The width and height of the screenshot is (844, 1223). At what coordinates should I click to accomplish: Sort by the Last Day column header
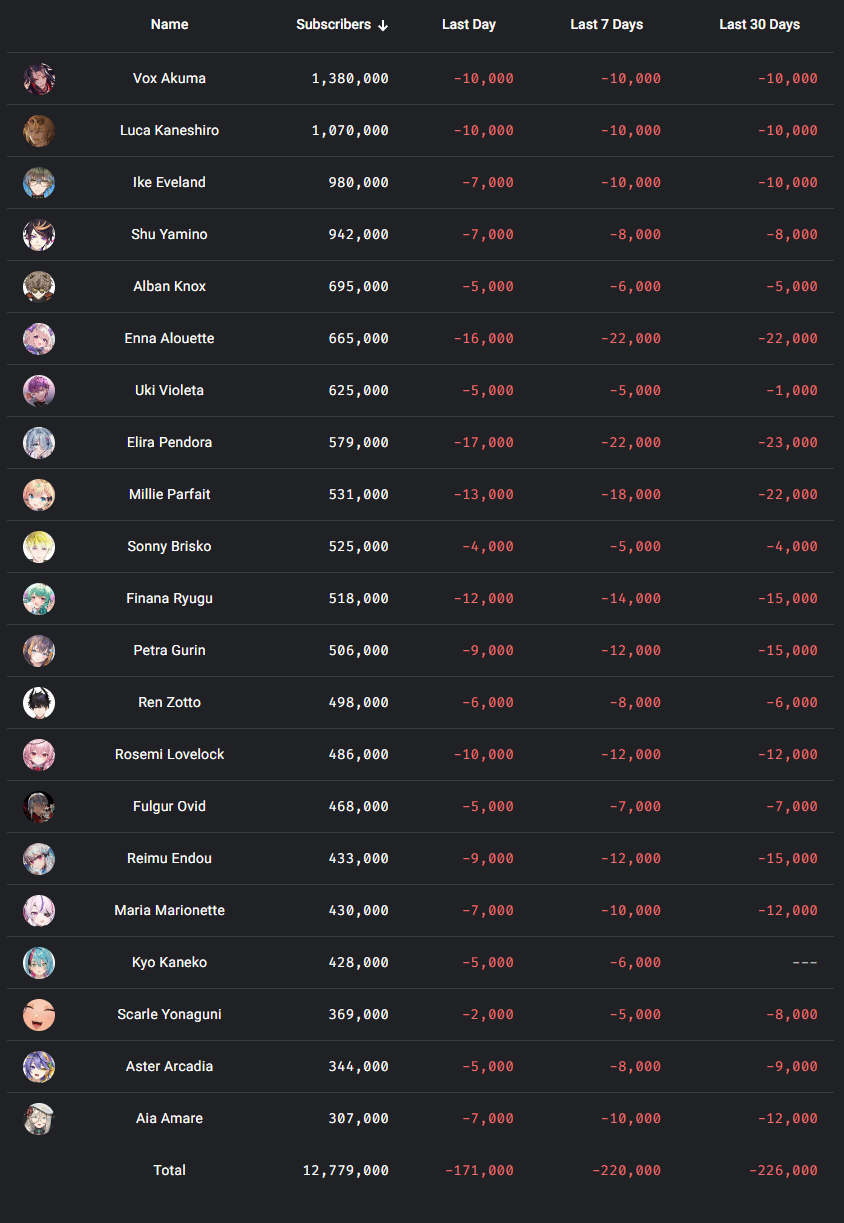pos(469,24)
